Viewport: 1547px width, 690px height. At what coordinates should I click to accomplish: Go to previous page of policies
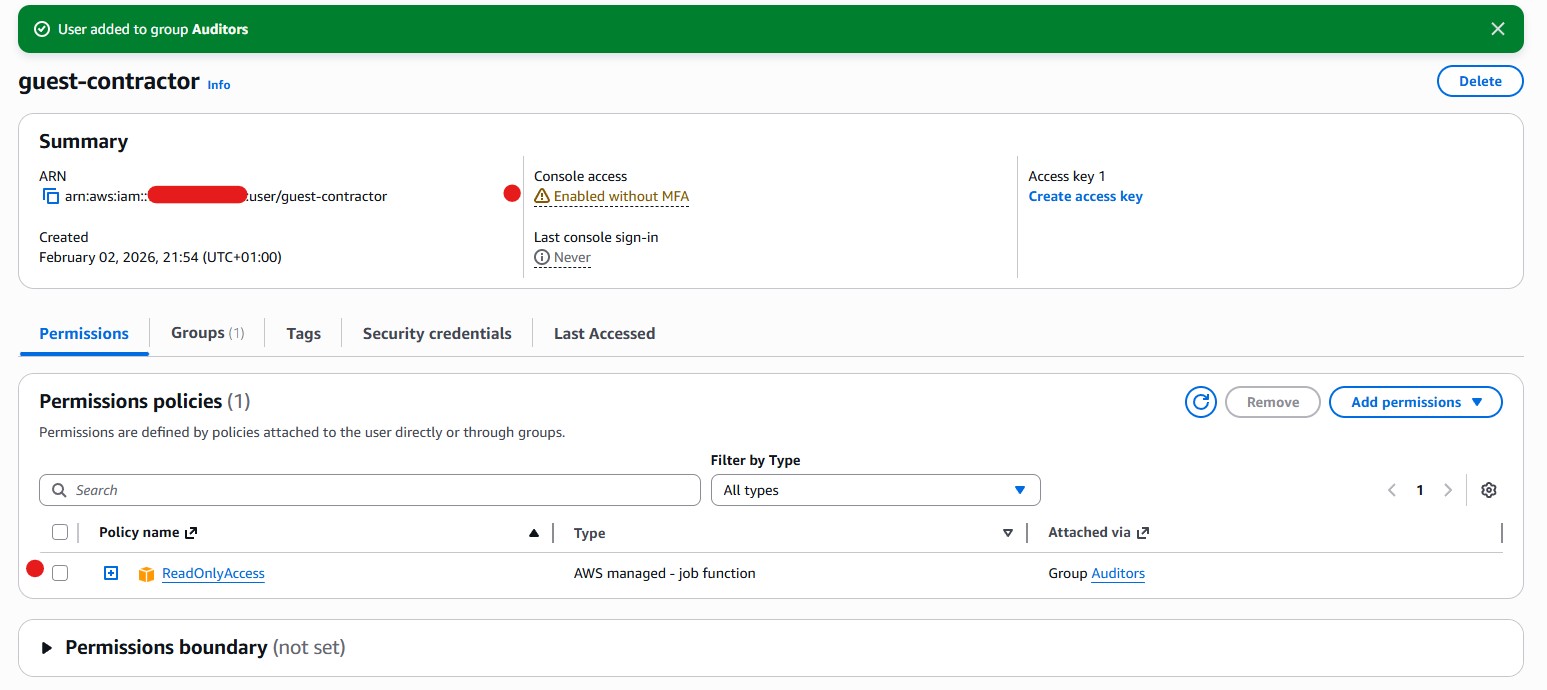(x=1391, y=490)
